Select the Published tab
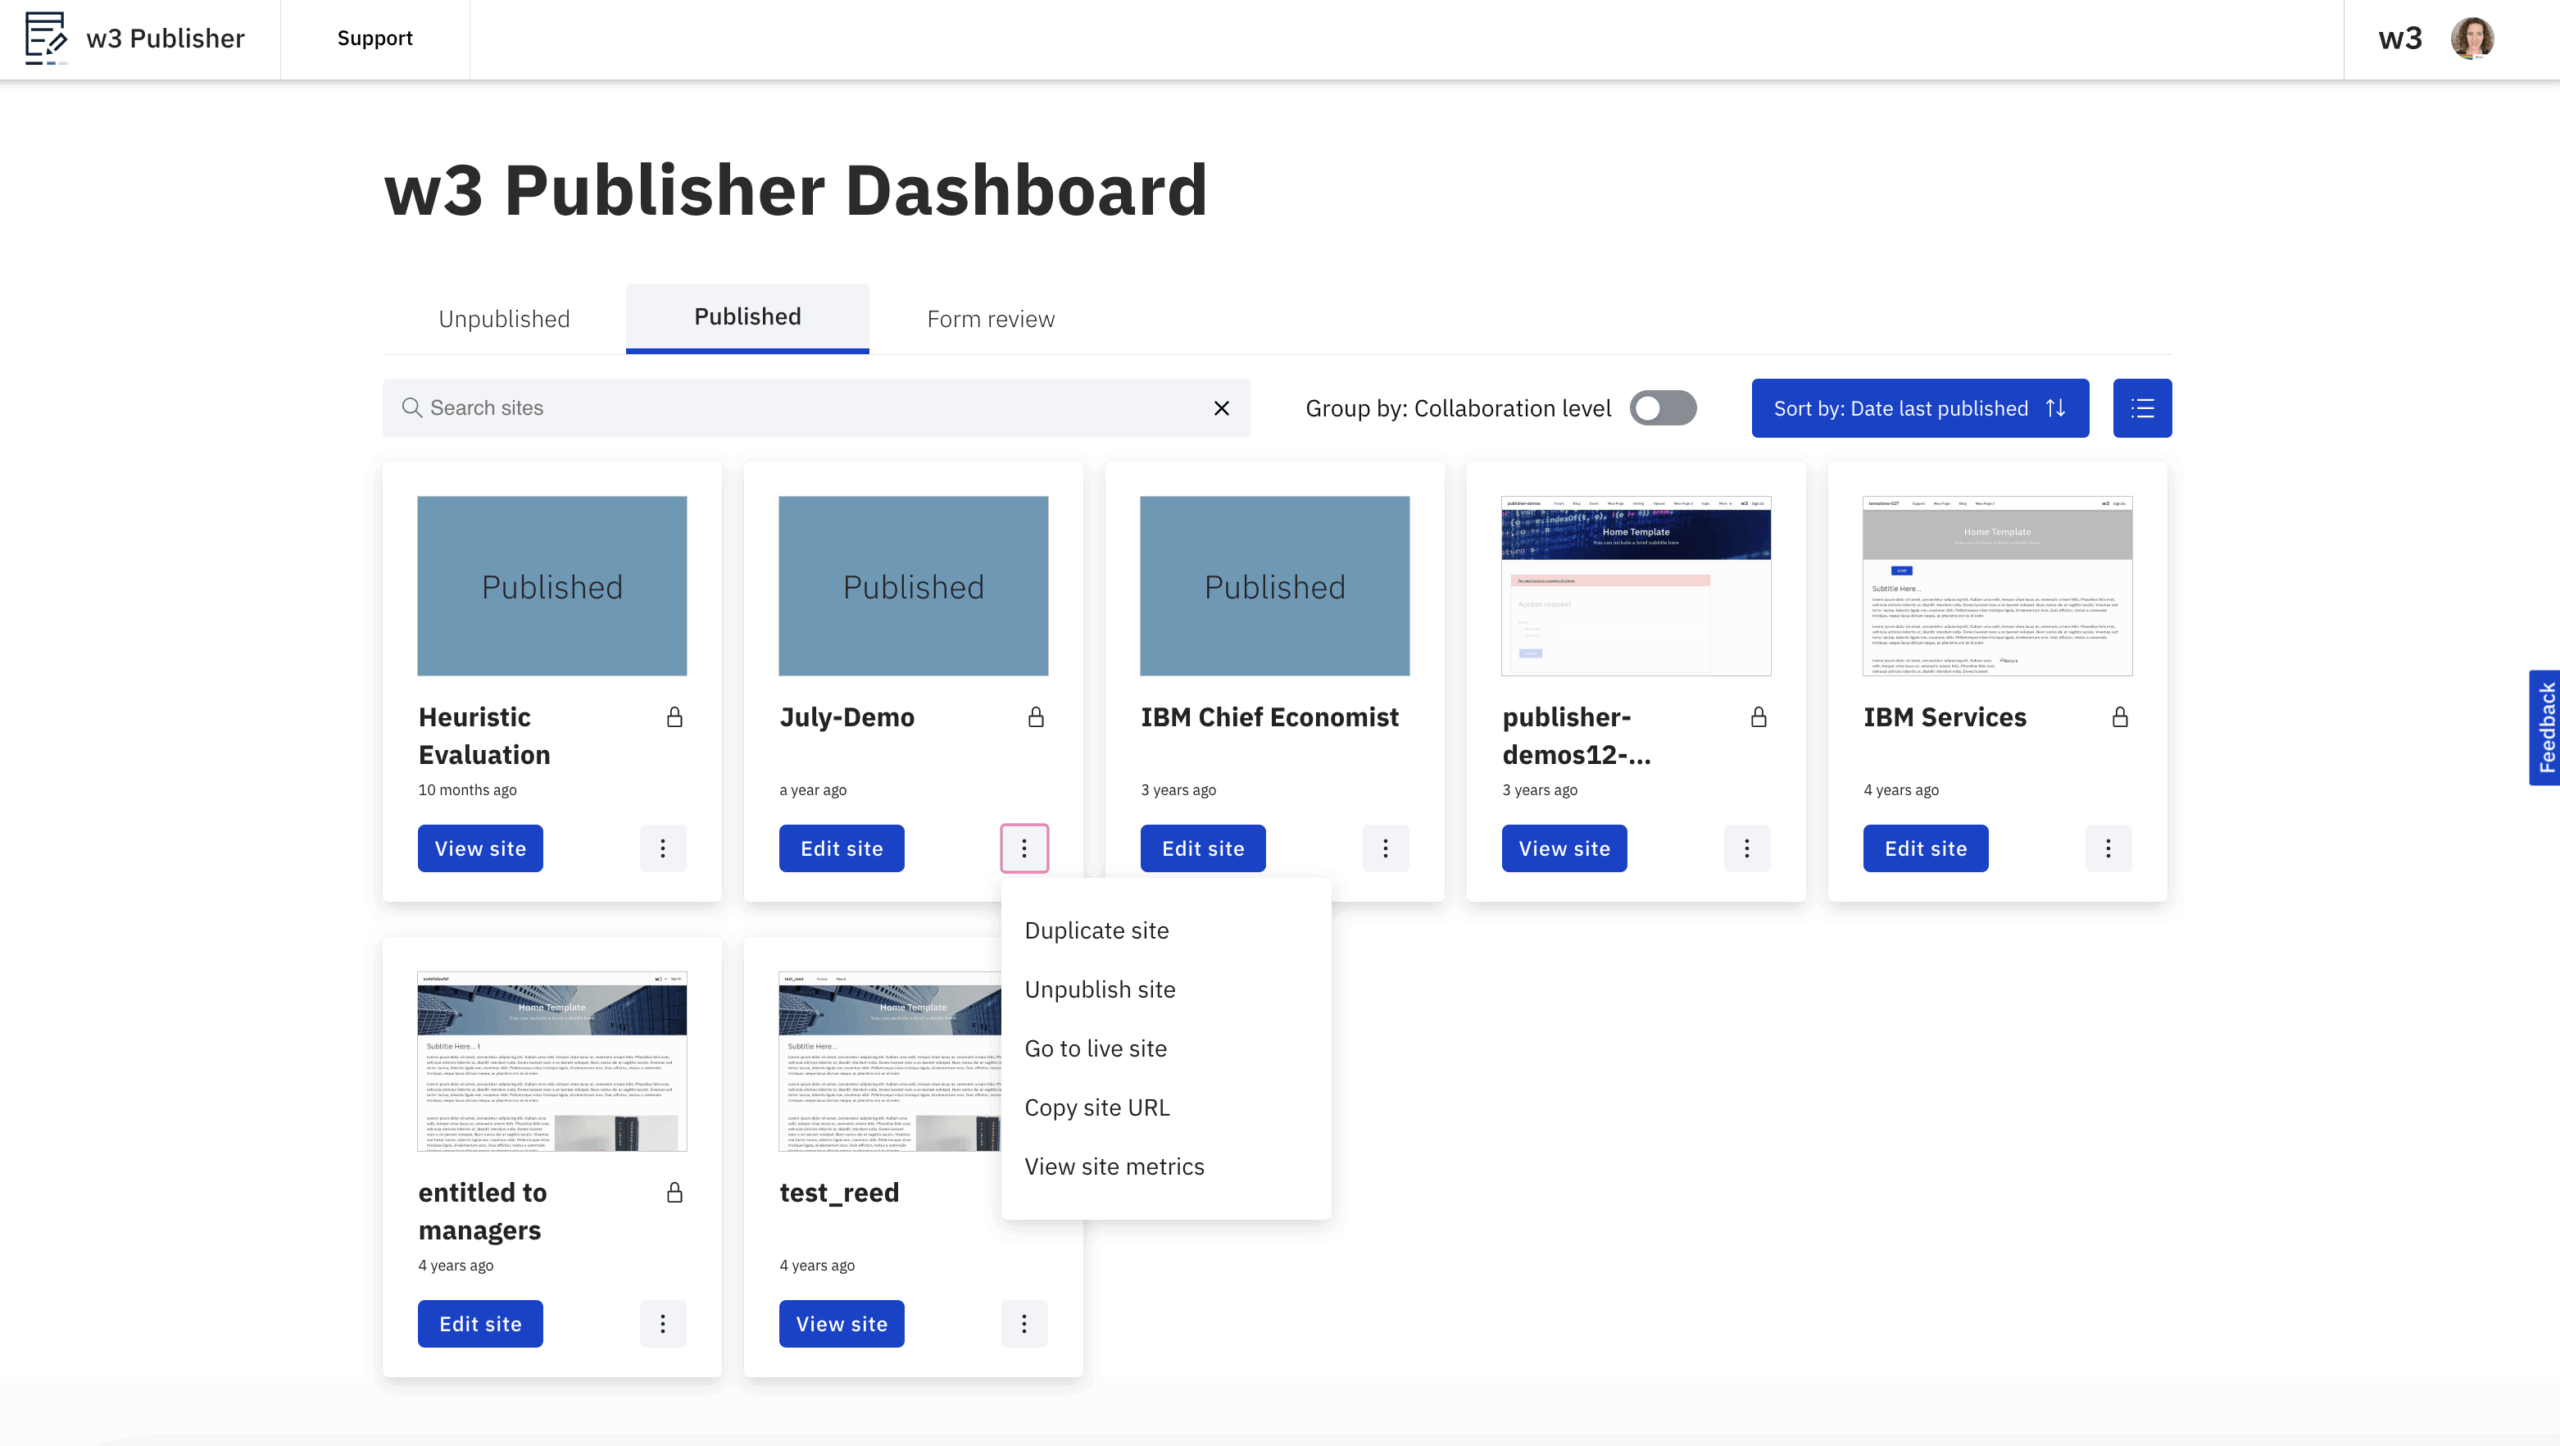Image resolution: width=2560 pixels, height=1446 pixels. (x=747, y=317)
